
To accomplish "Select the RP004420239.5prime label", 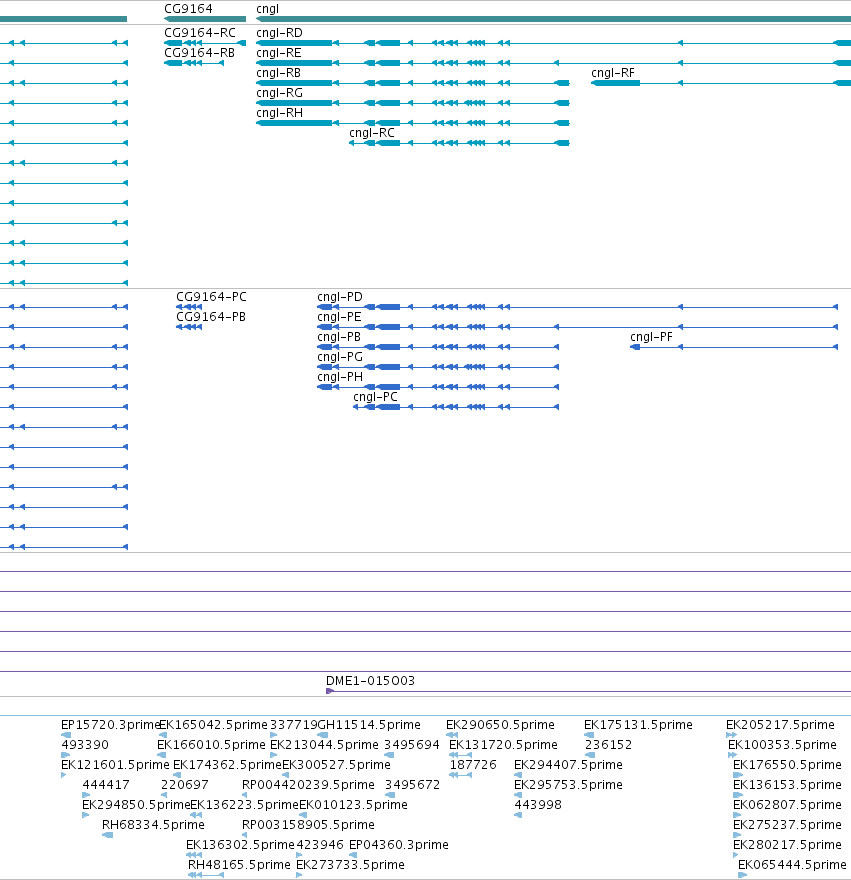I will [x=308, y=785].
